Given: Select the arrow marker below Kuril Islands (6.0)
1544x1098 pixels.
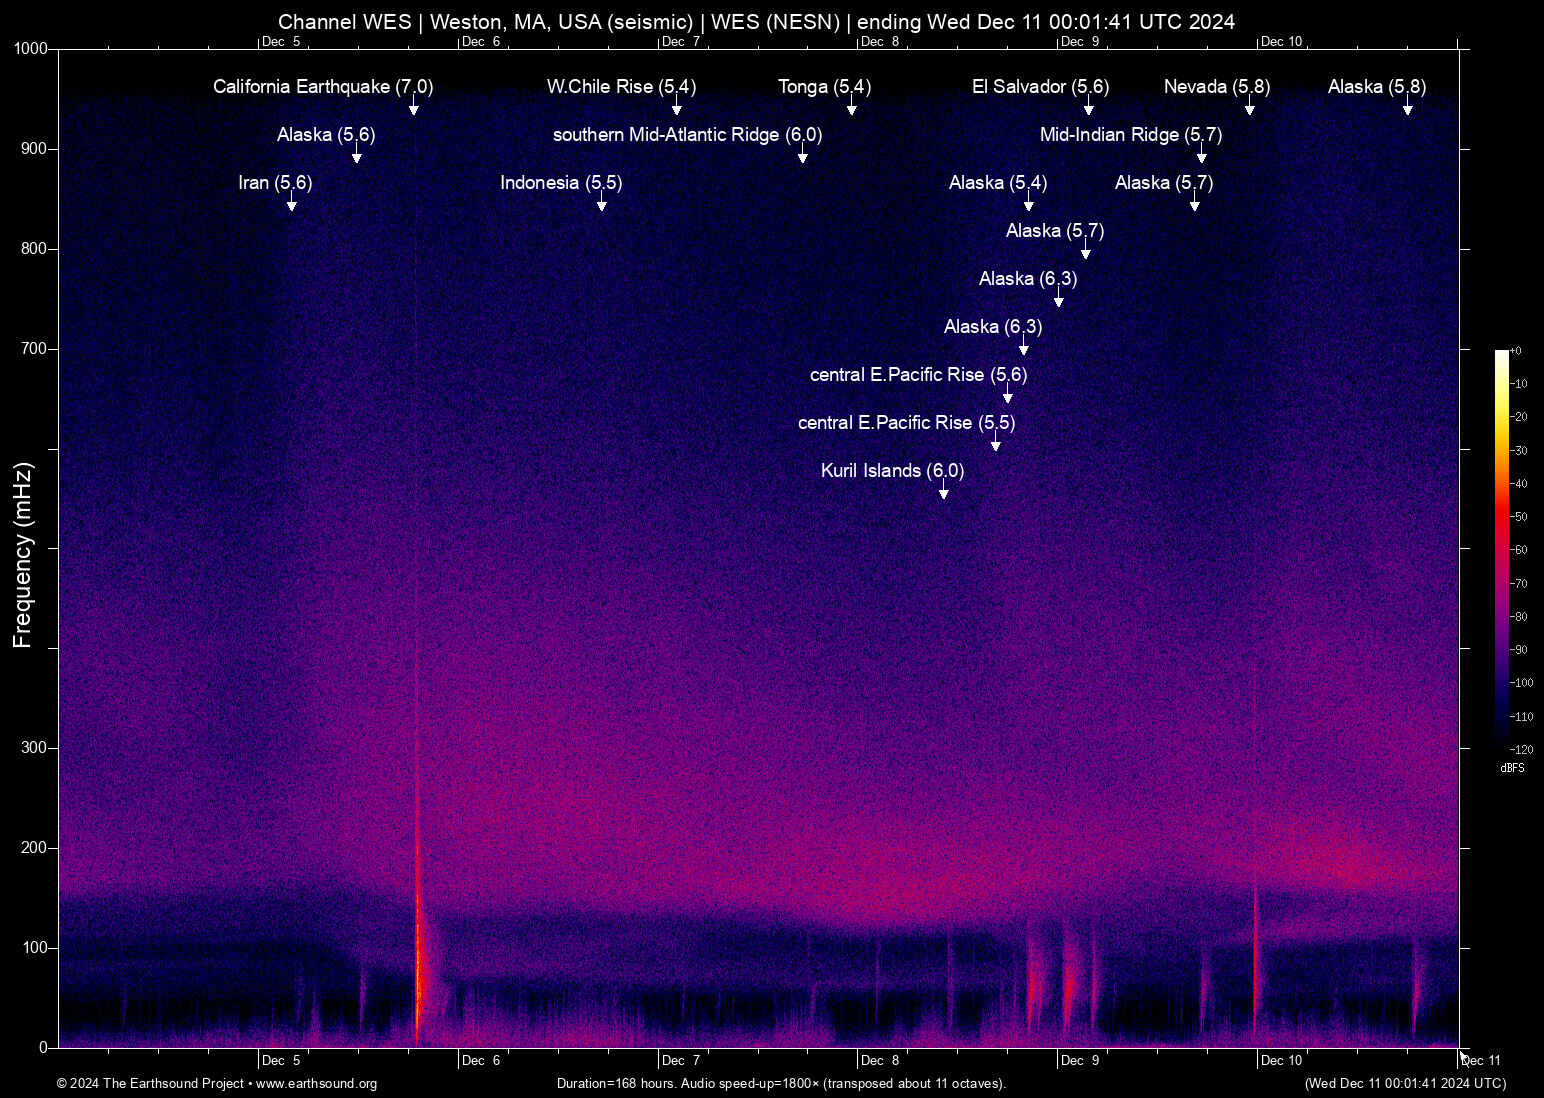Looking at the screenshot, I should tap(943, 491).
